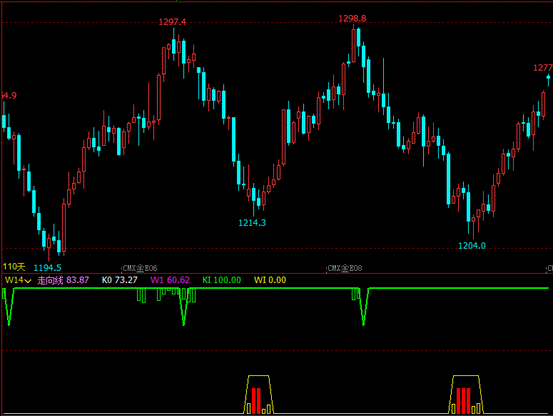Select the green KI 100.00 label

pos(221,280)
